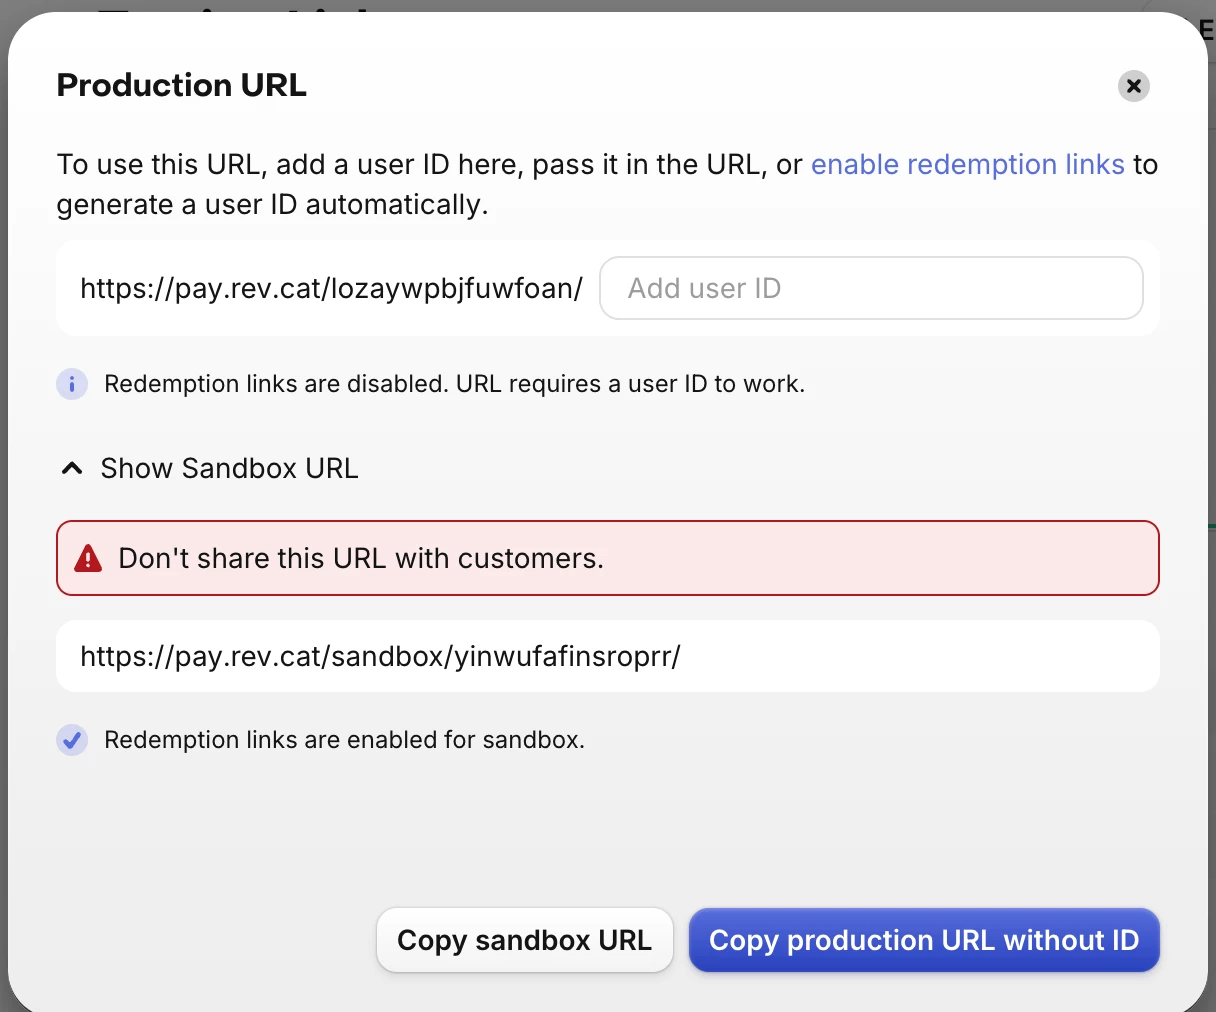Viewport: 1216px width, 1012px height.
Task: Close the Production URL dialog
Action: (1133, 86)
